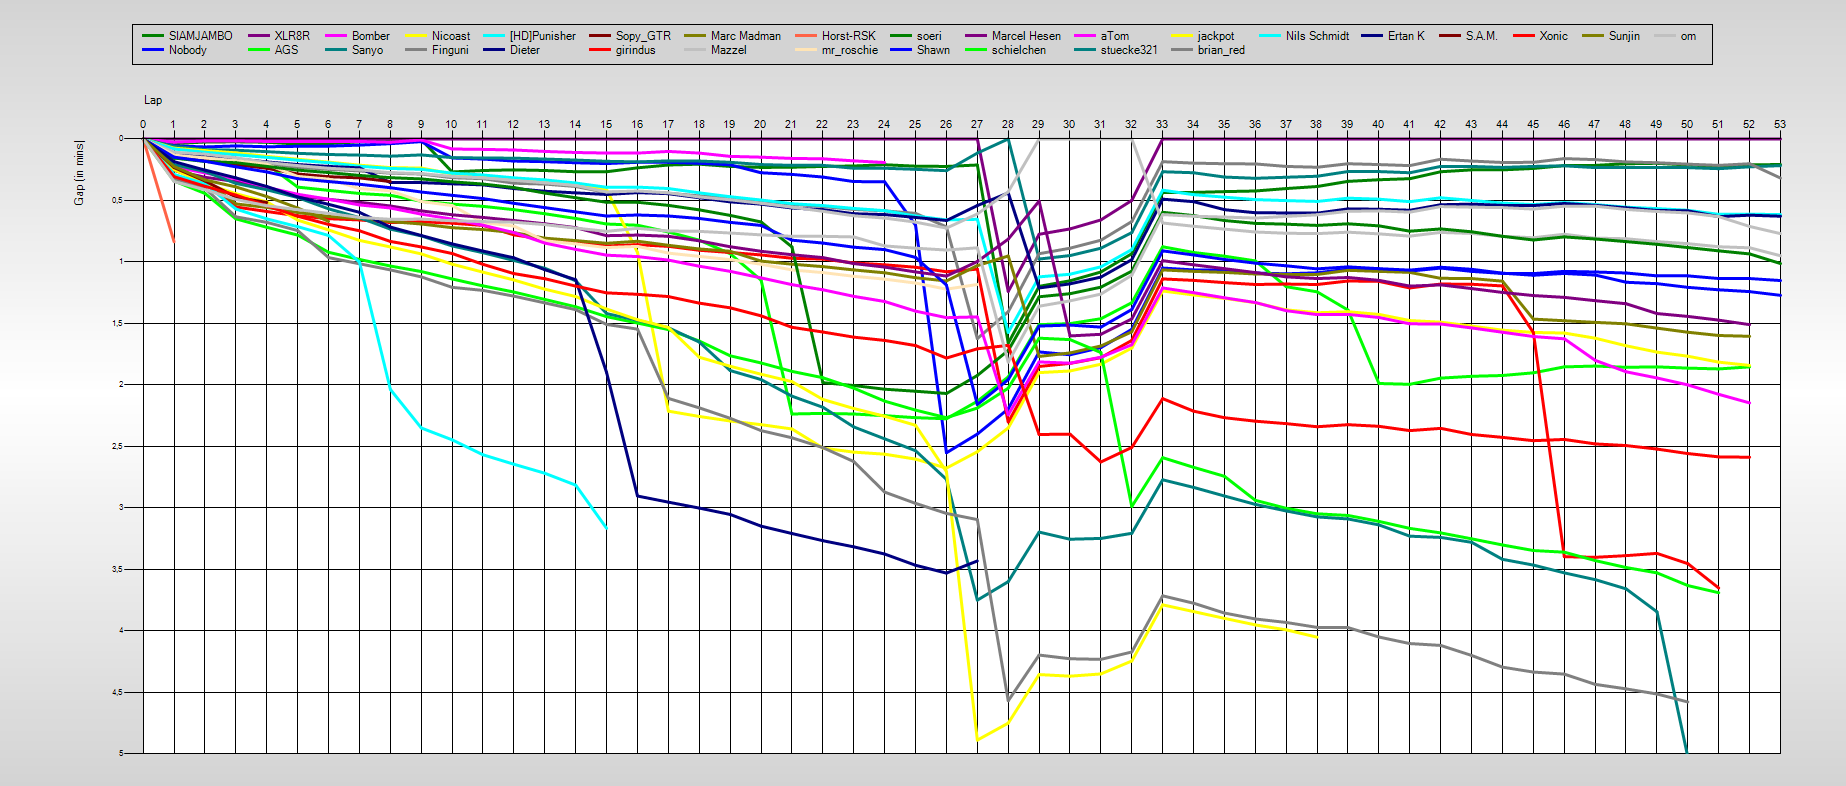
Task: Click the brian_red legend label
Action: click(1220, 50)
